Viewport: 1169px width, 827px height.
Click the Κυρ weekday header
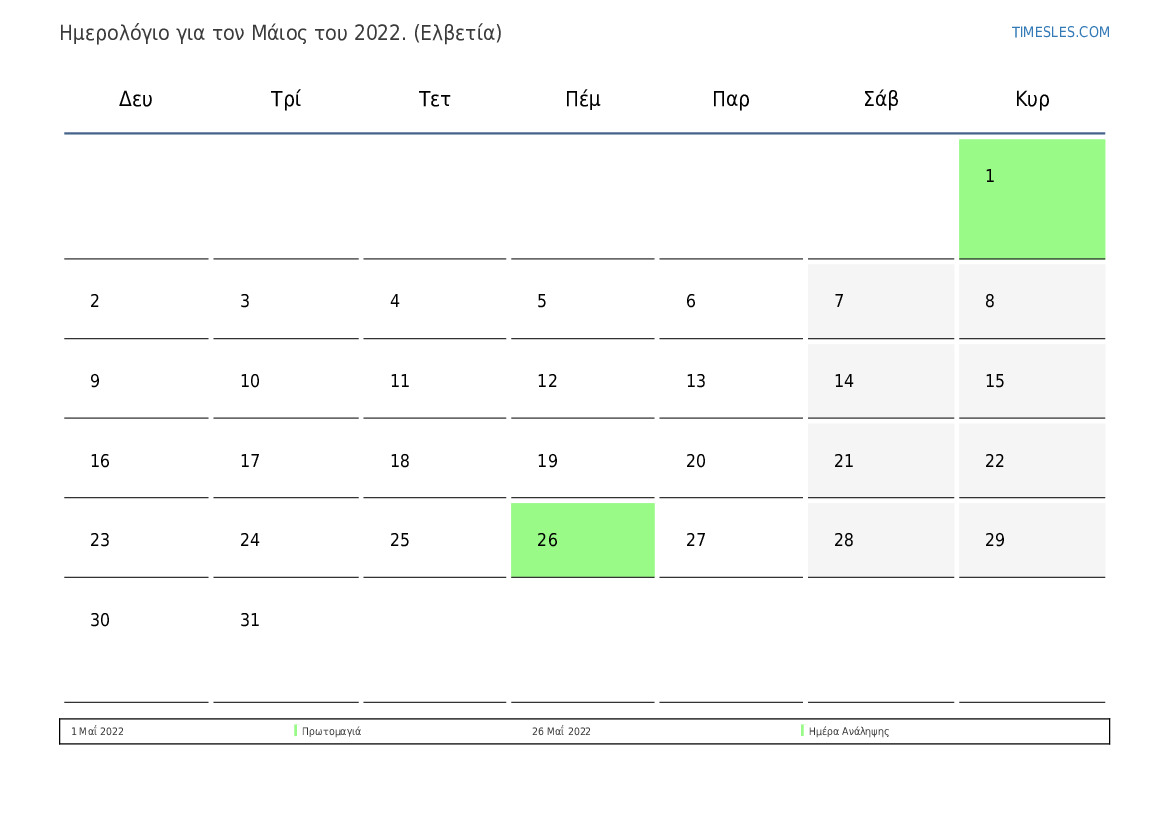(1032, 99)
